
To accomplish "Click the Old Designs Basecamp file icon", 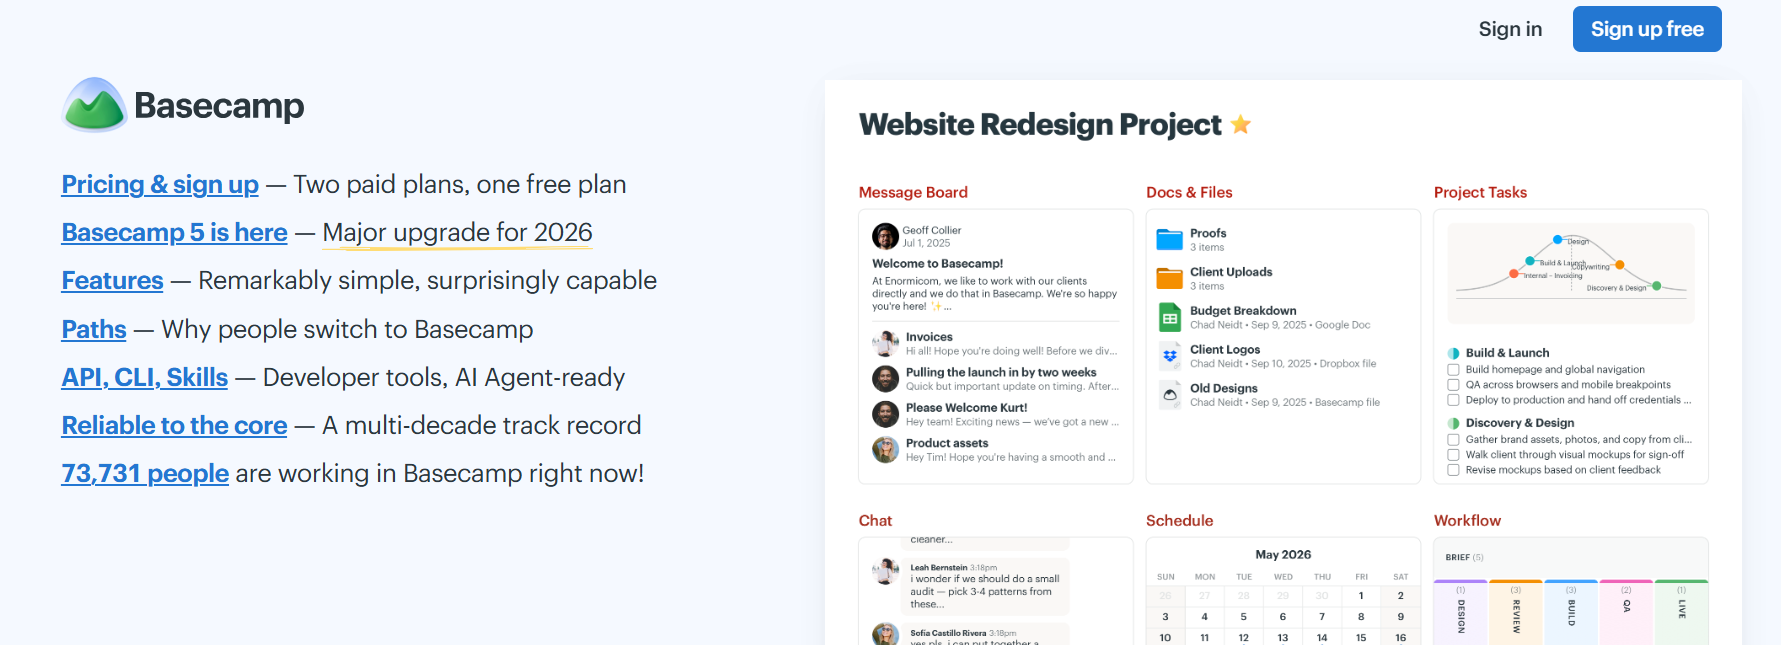I will (x=1169, y=395).
